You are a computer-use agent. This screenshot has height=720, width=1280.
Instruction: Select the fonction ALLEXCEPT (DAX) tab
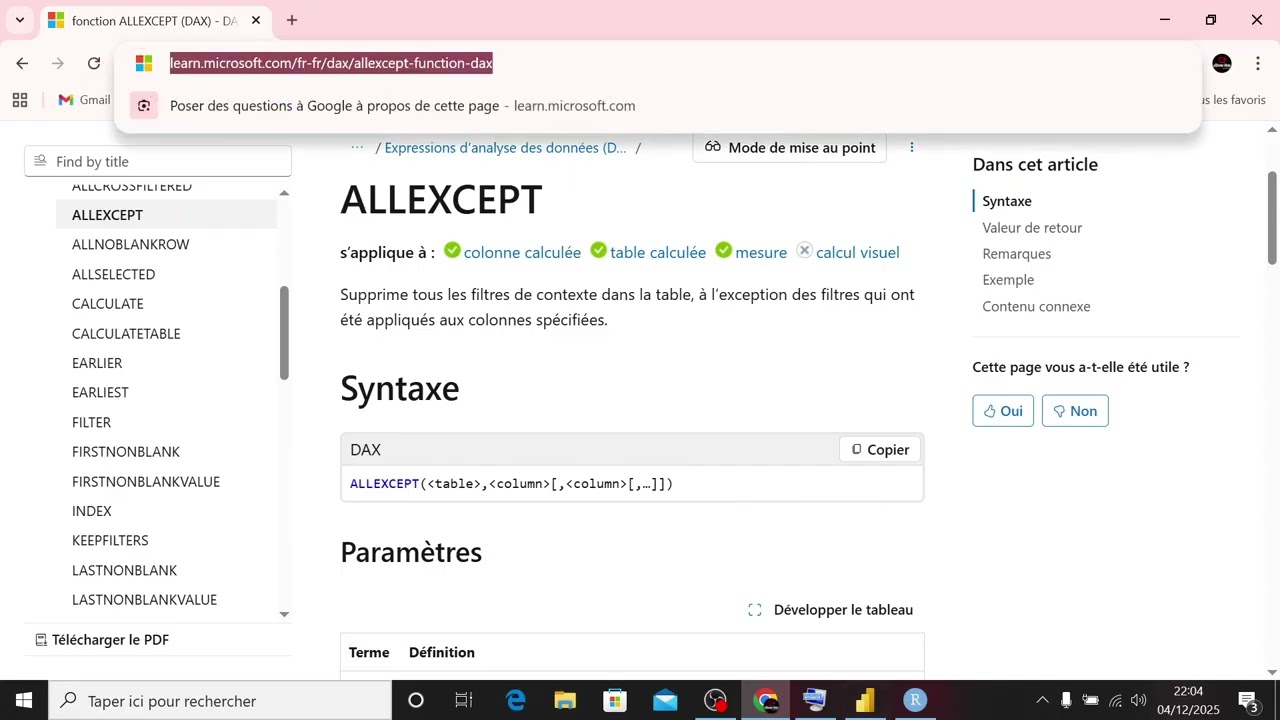[154, 20]
